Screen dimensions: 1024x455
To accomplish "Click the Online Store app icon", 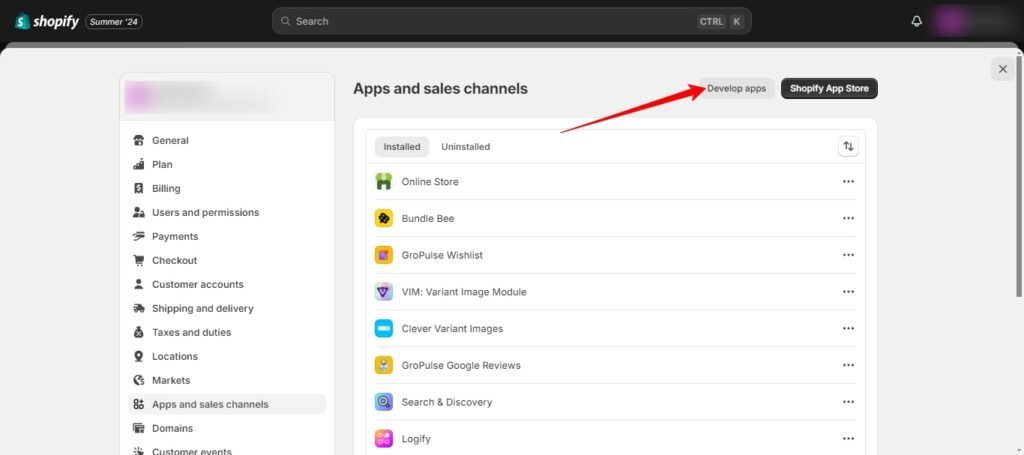I will (384, 181).
